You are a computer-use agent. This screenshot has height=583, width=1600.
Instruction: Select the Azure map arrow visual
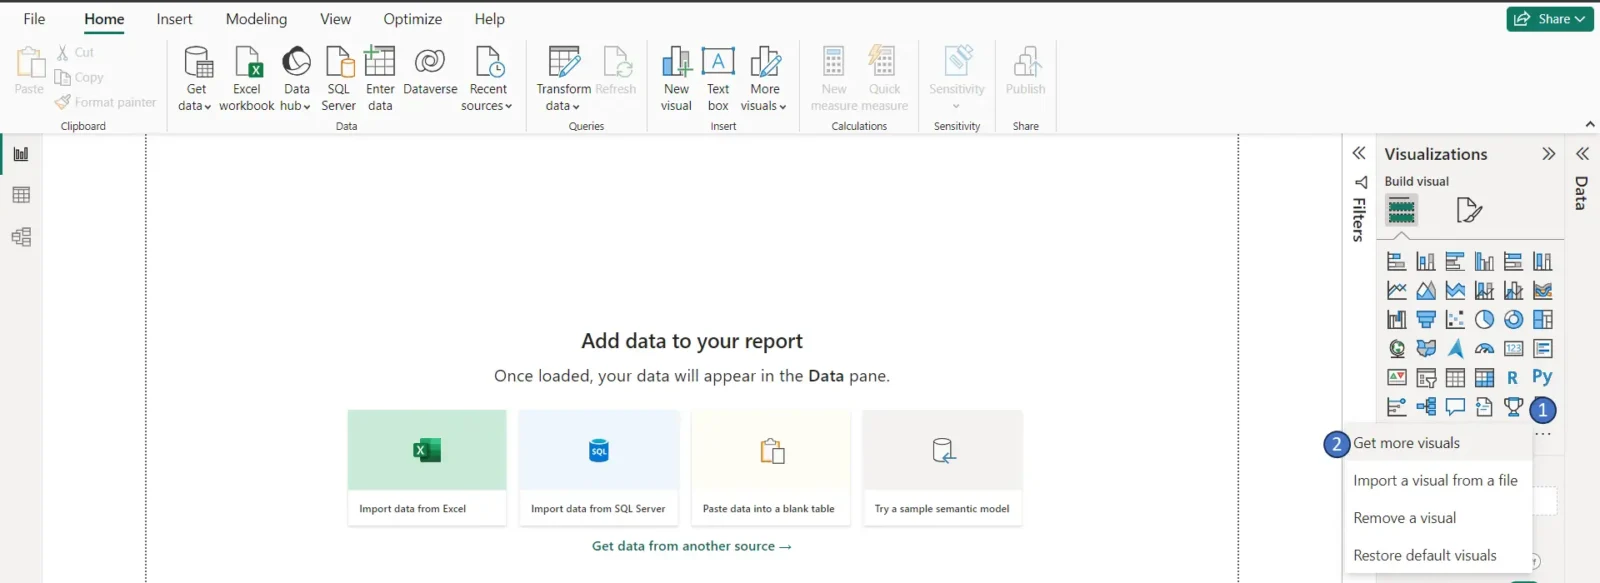point(1455,349)
